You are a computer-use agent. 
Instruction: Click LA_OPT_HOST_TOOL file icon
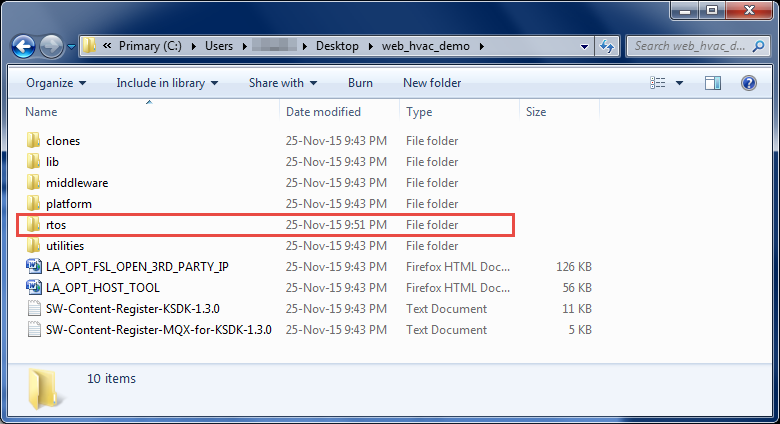(34, 287)
